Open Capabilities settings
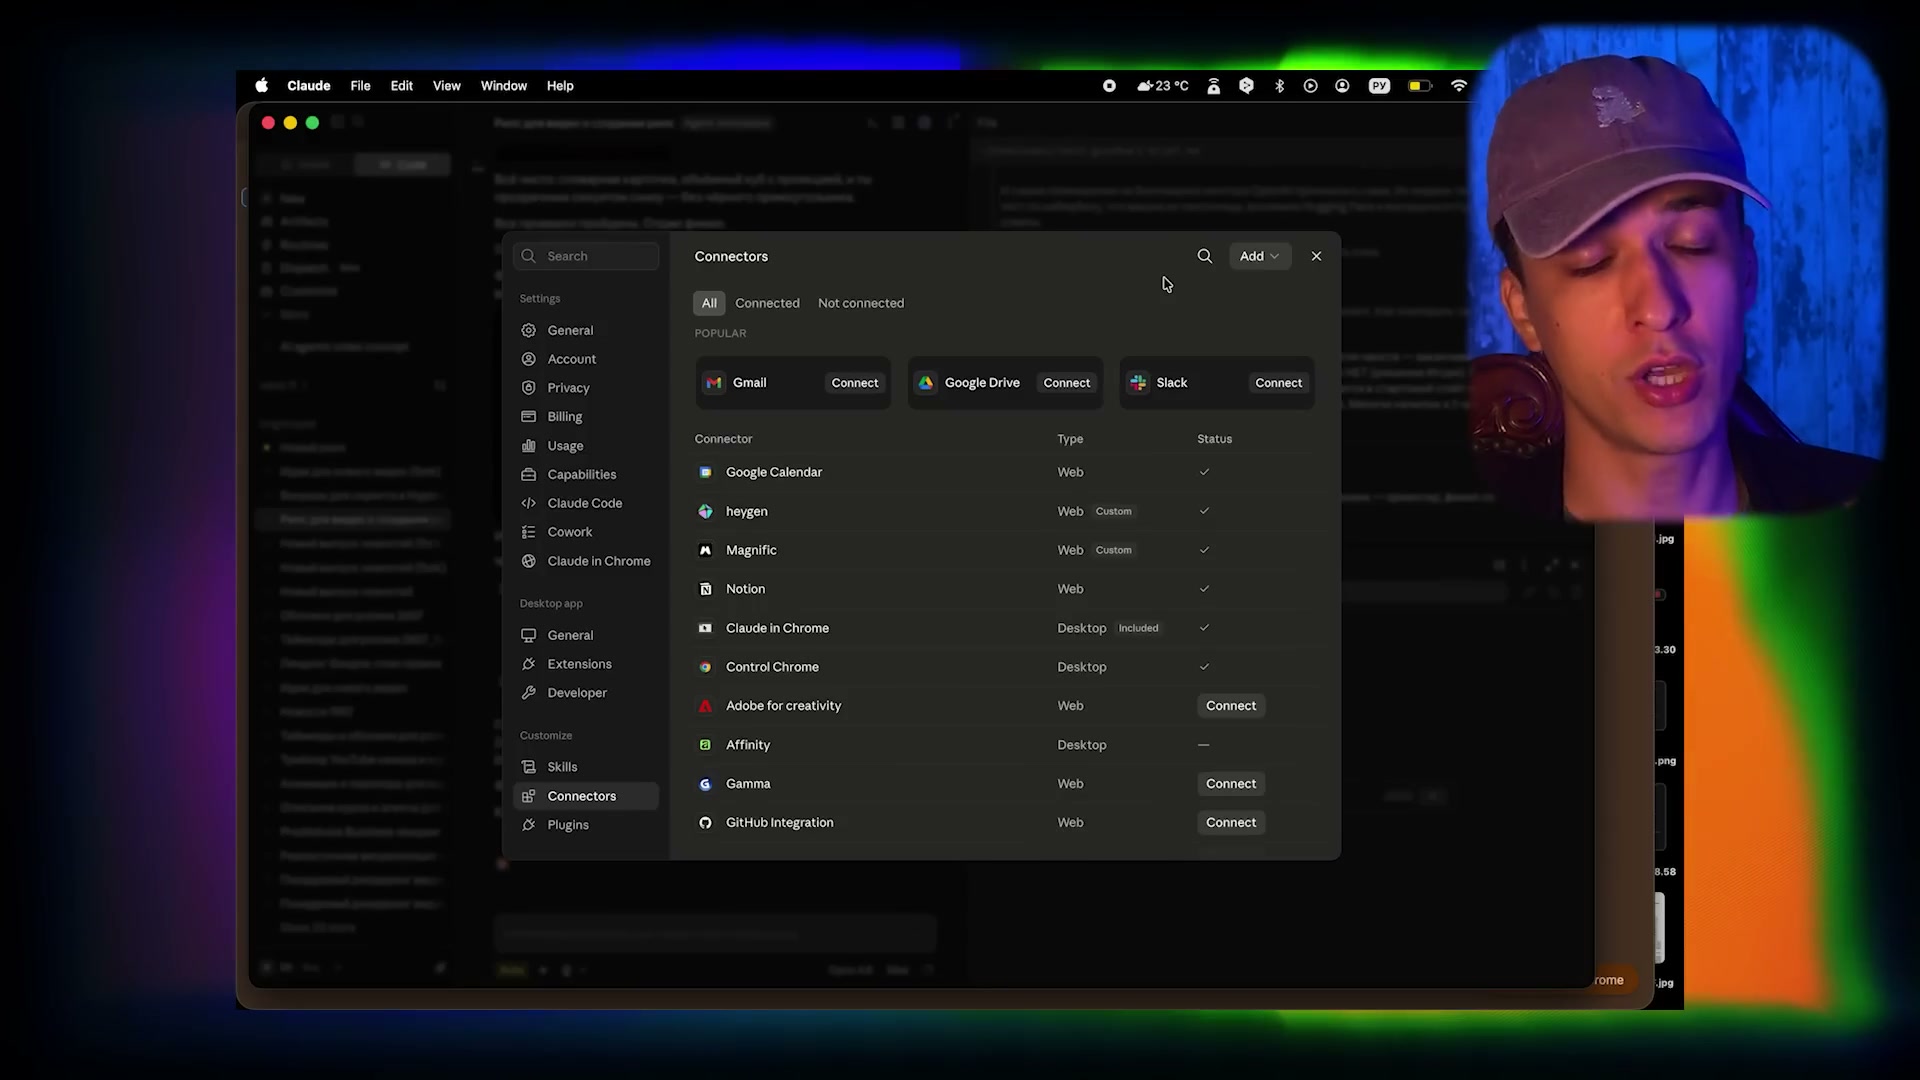Screen dimensions: 1920x1080 tap(586, 475)
